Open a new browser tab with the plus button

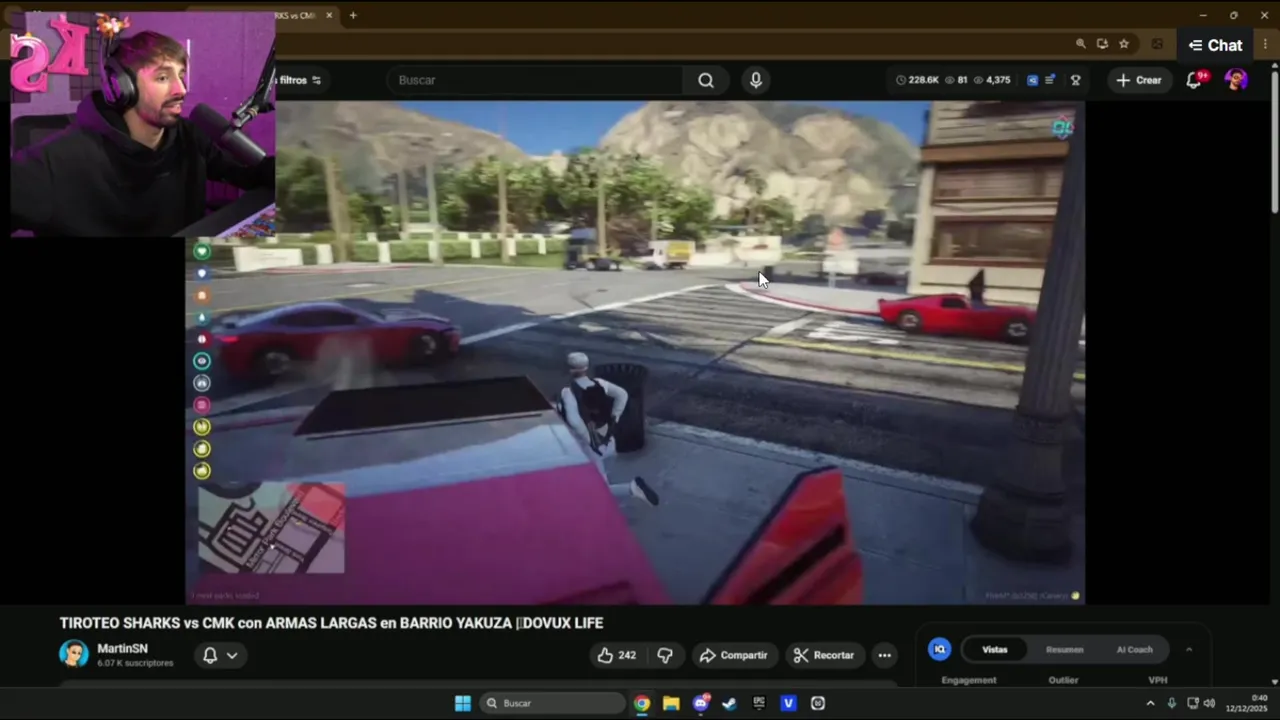[x=353, y=15]
